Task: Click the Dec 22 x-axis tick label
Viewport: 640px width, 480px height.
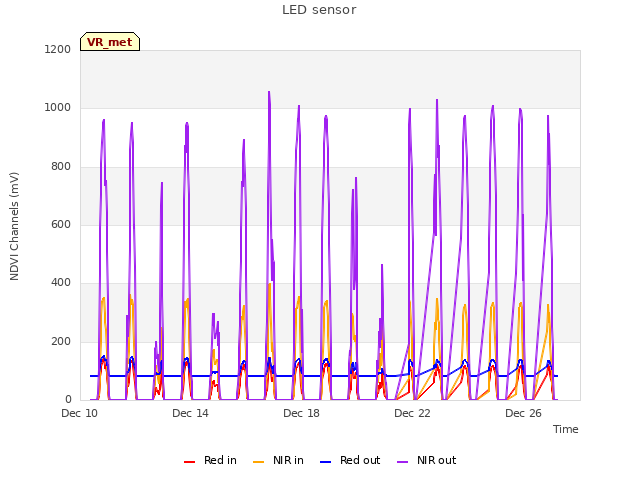Action: (x=412, y=413)
